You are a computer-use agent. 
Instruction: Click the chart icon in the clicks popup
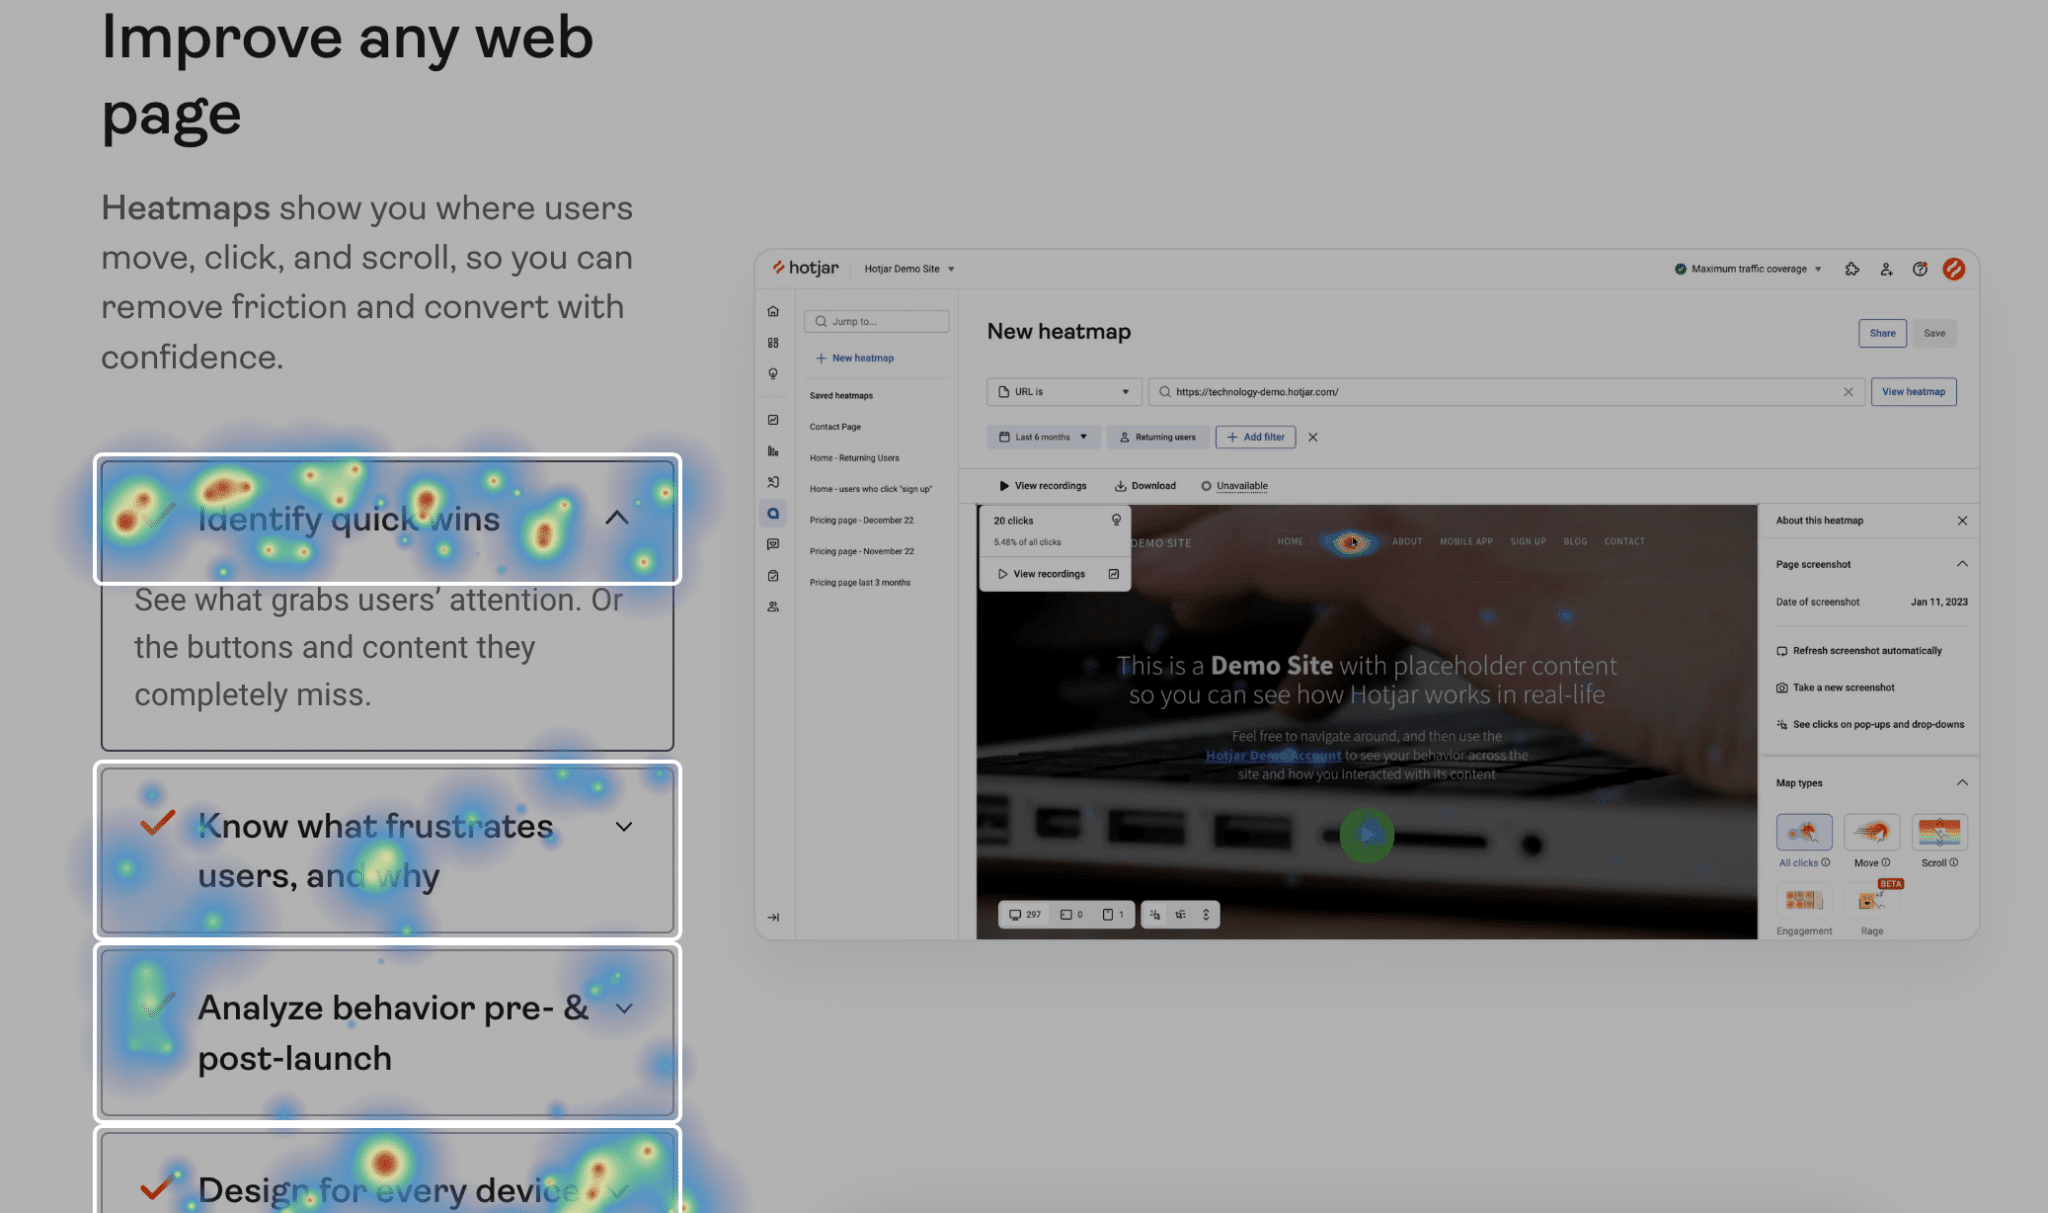tap(1114, 574)
